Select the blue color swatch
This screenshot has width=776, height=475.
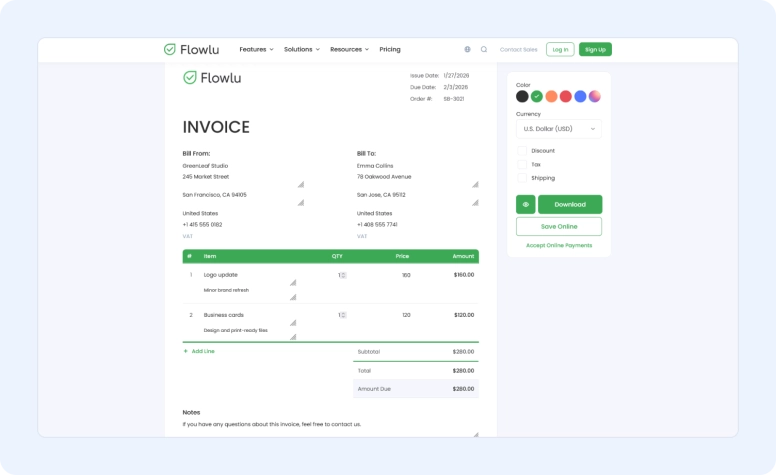(580, 96)
